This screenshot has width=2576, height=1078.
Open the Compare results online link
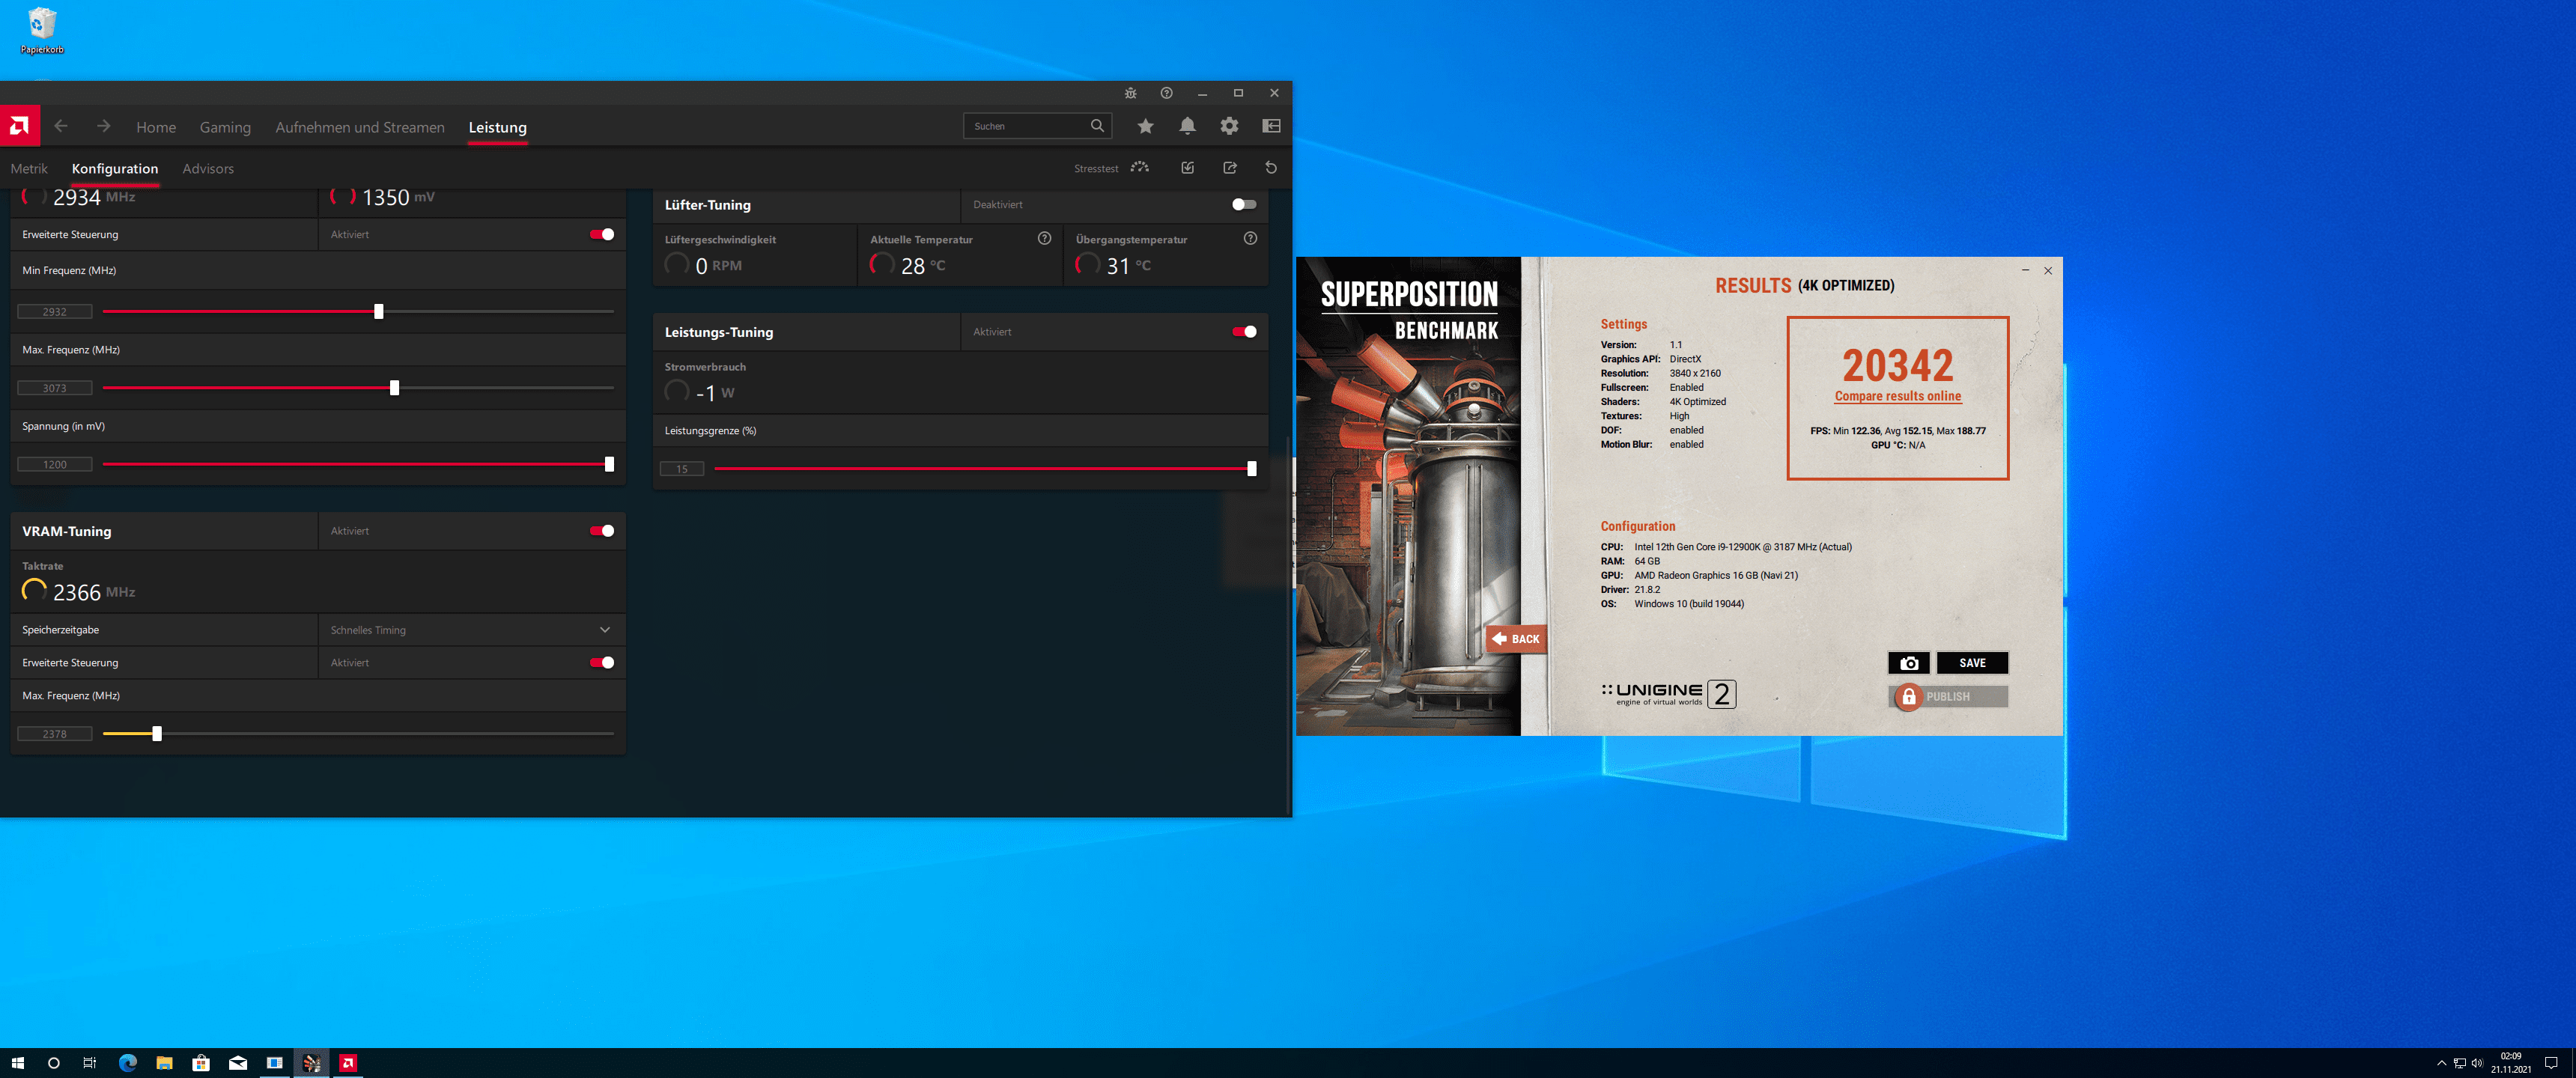[1897, 397]
